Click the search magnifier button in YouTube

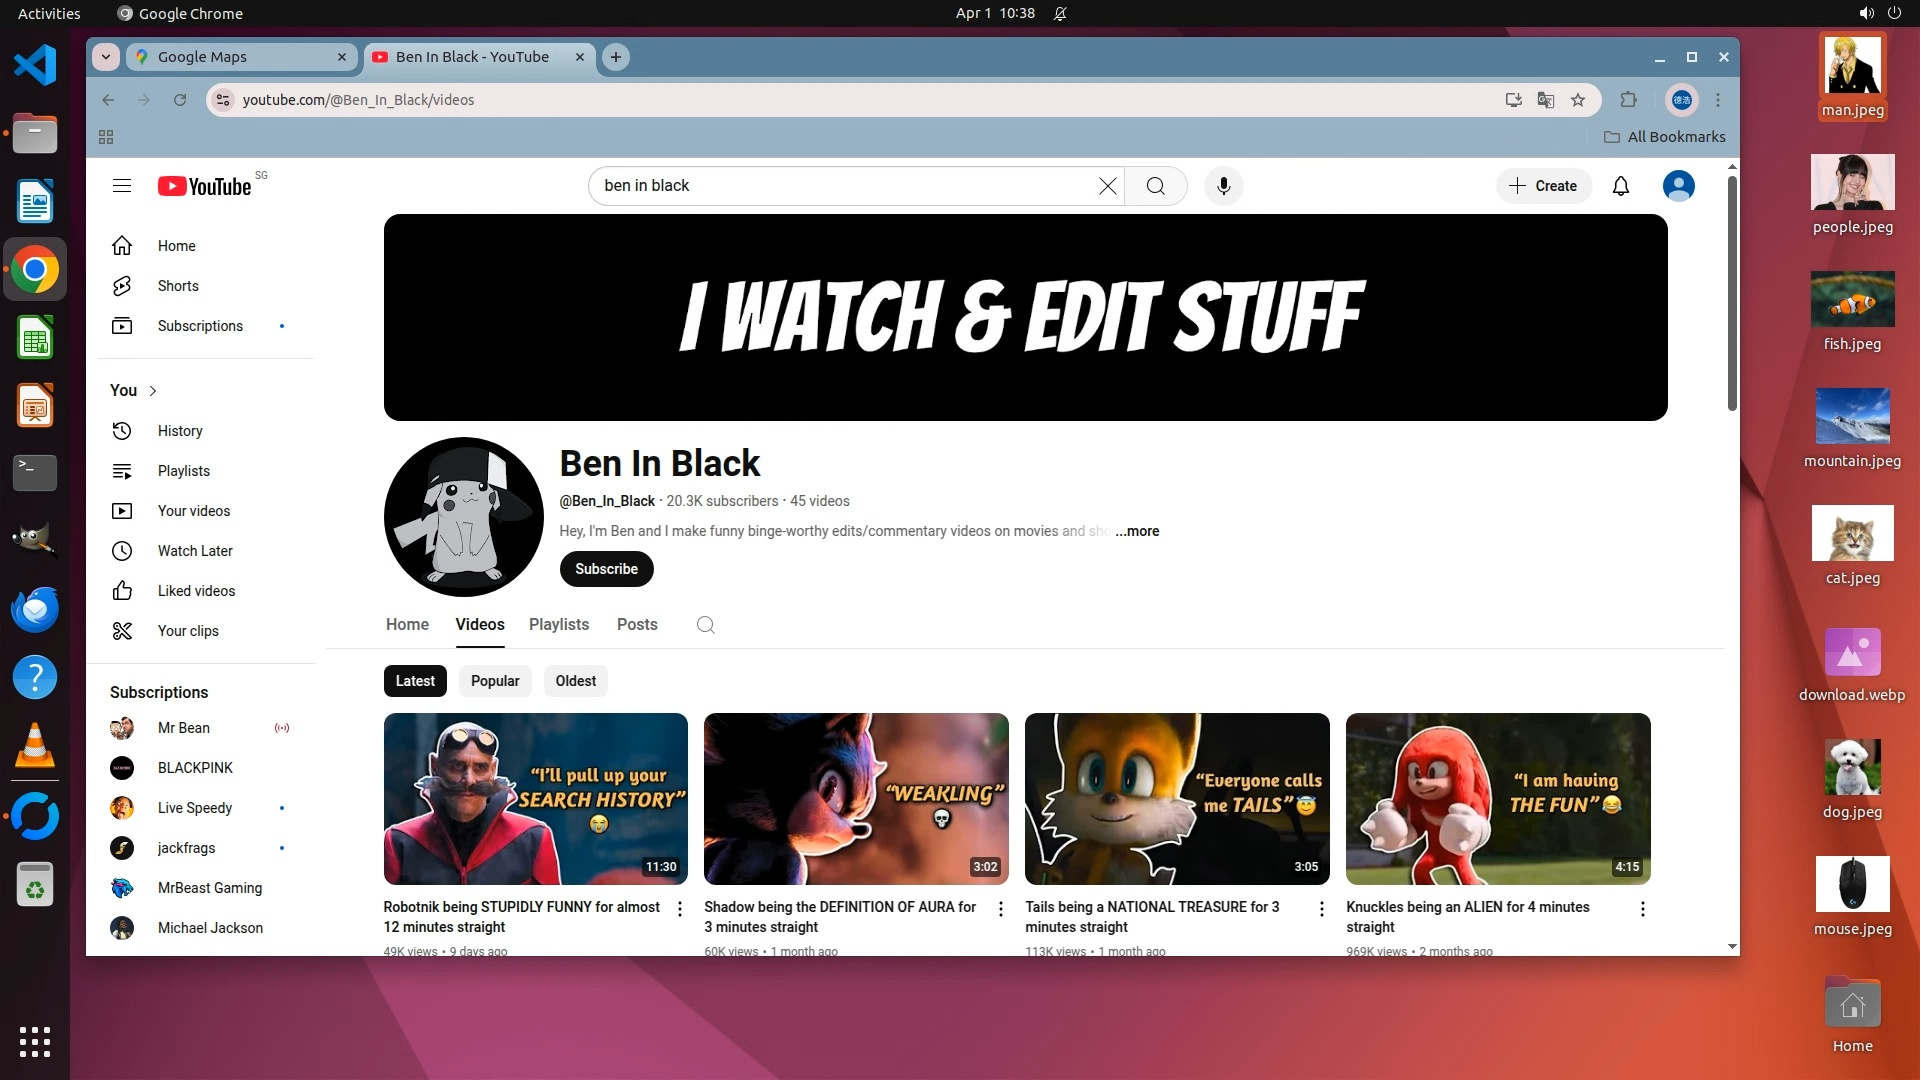click(1155, 186)
